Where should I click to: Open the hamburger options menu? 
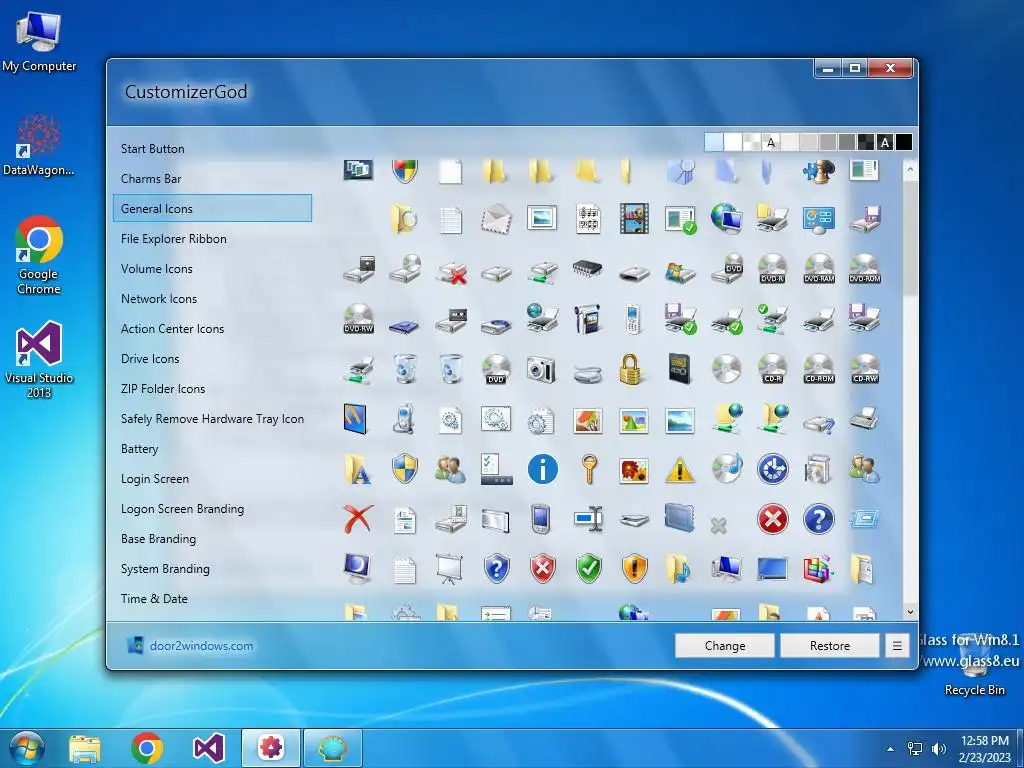pyautogui.click(x=897, y=646)
